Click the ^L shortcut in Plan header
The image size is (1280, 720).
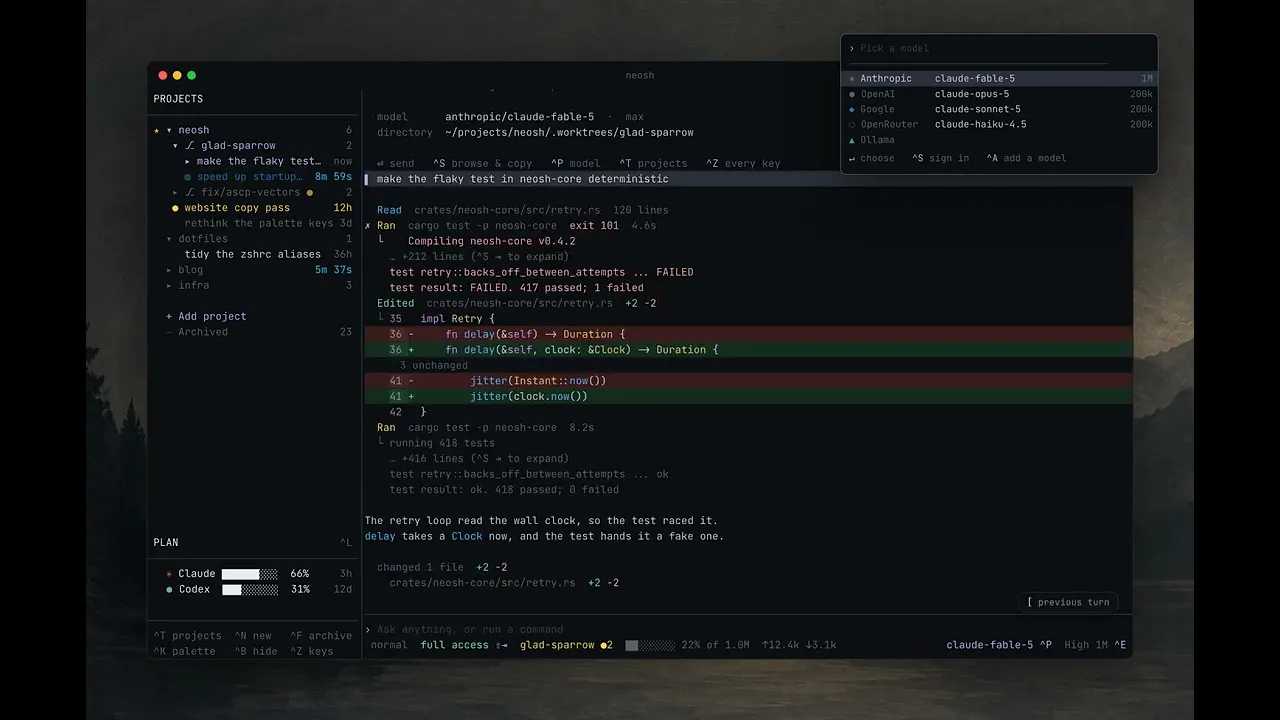[346, 543]
